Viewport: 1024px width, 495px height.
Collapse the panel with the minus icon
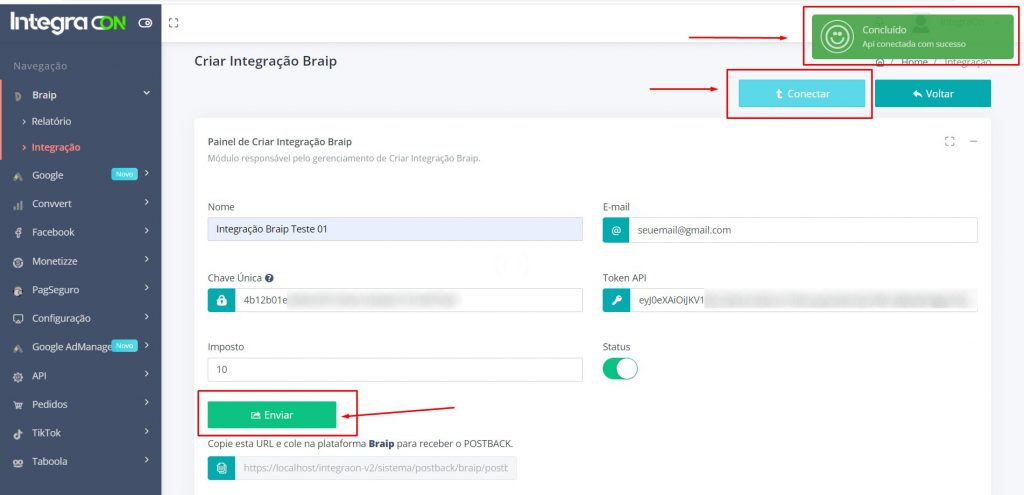click(x=973, y=142)
